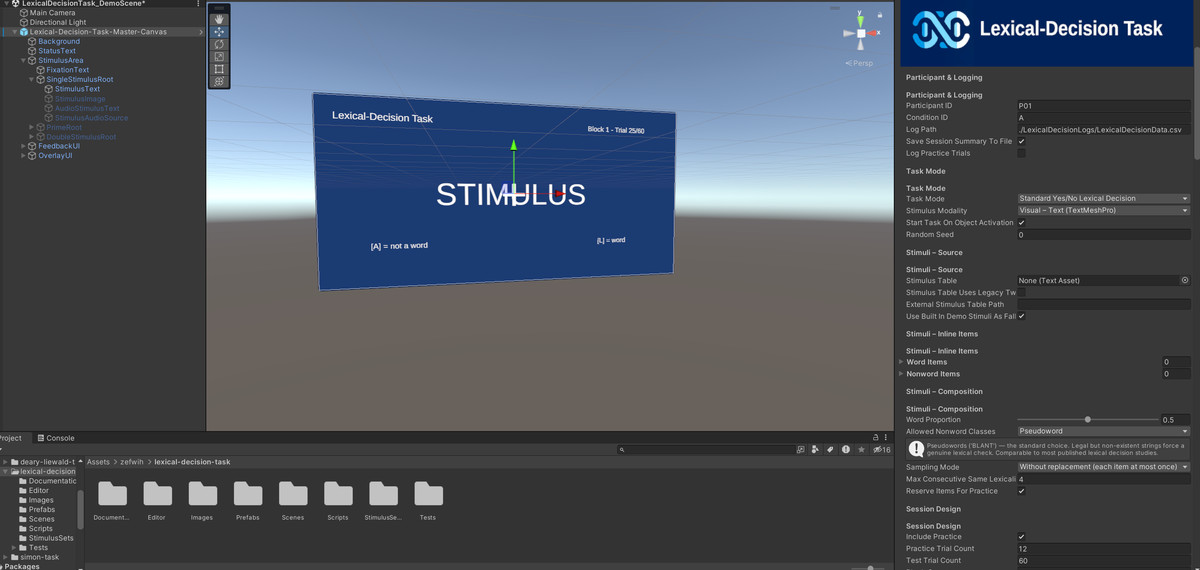Screen dimensions: 1200x570
Task: Click the 'zefwih' breadcrumb link
Action: click(132, 462)
